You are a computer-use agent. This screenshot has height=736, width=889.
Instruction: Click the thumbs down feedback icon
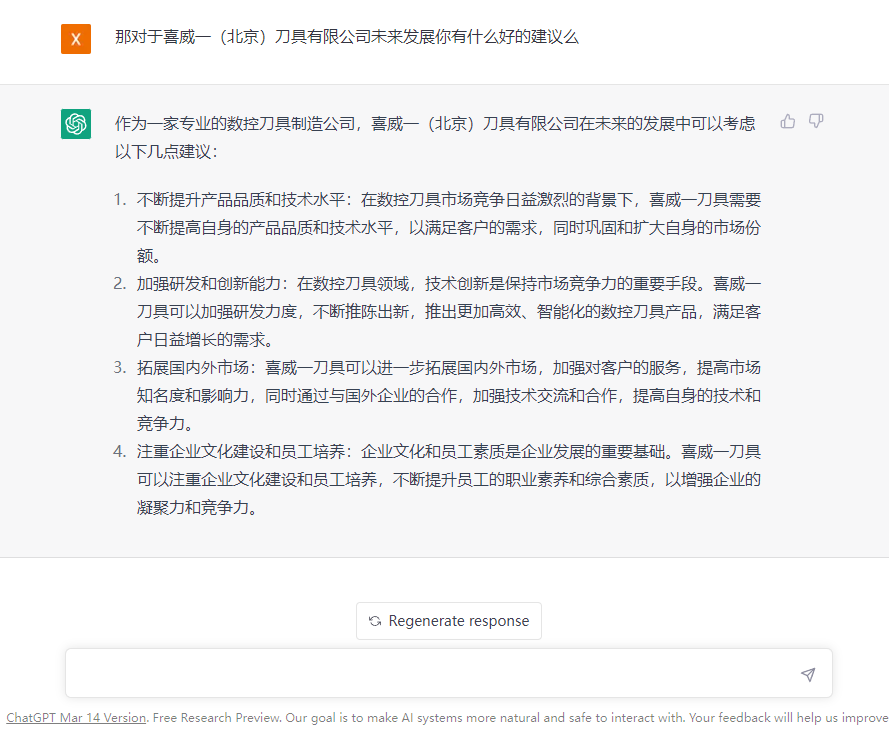click(816, 121)
